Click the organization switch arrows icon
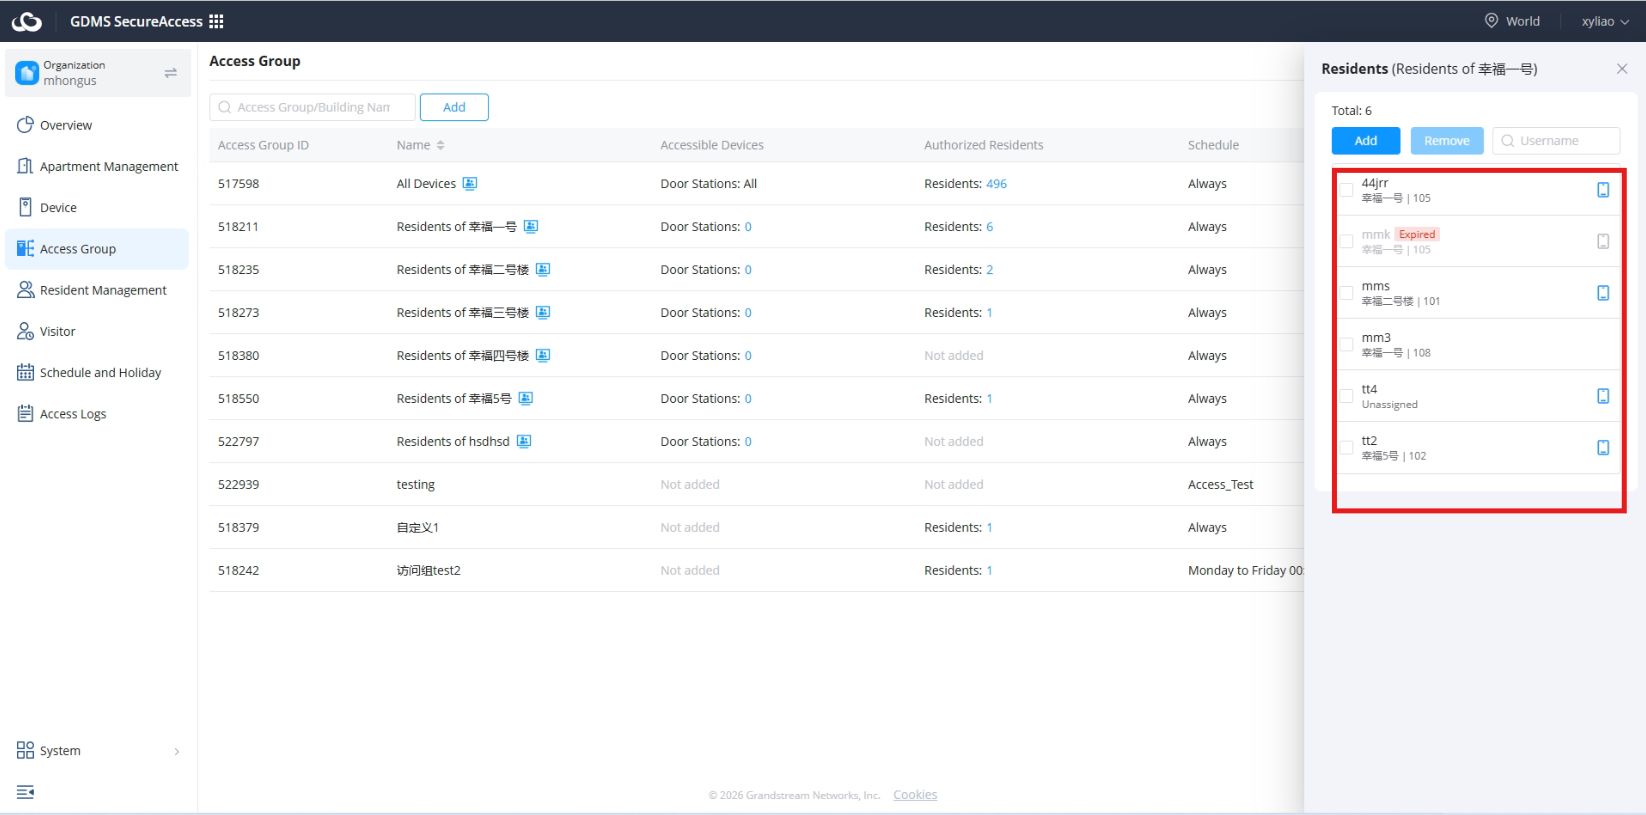 (x=171, y=73)
